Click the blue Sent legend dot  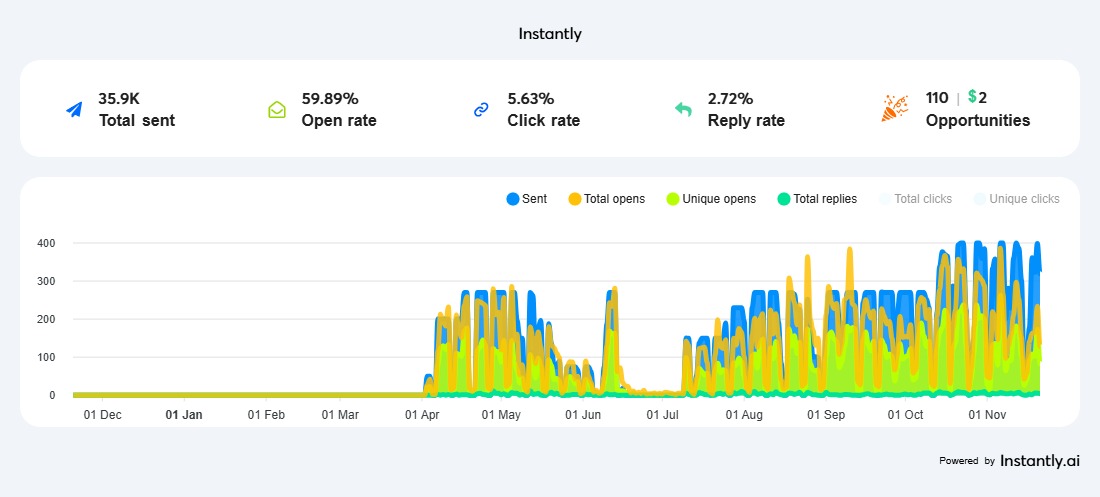[513, 199]
